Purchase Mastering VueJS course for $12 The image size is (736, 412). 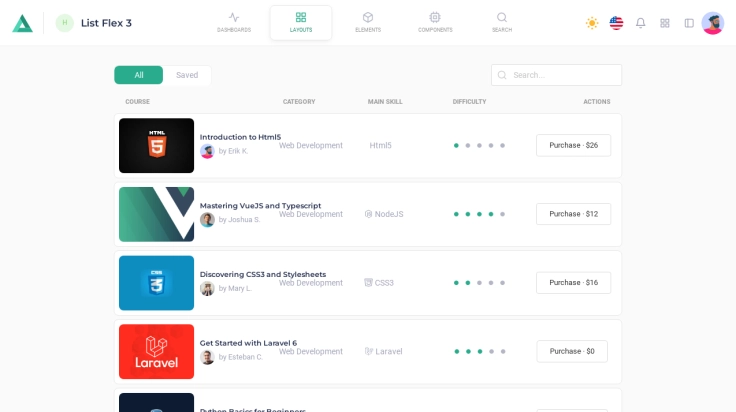coord(573,214)
